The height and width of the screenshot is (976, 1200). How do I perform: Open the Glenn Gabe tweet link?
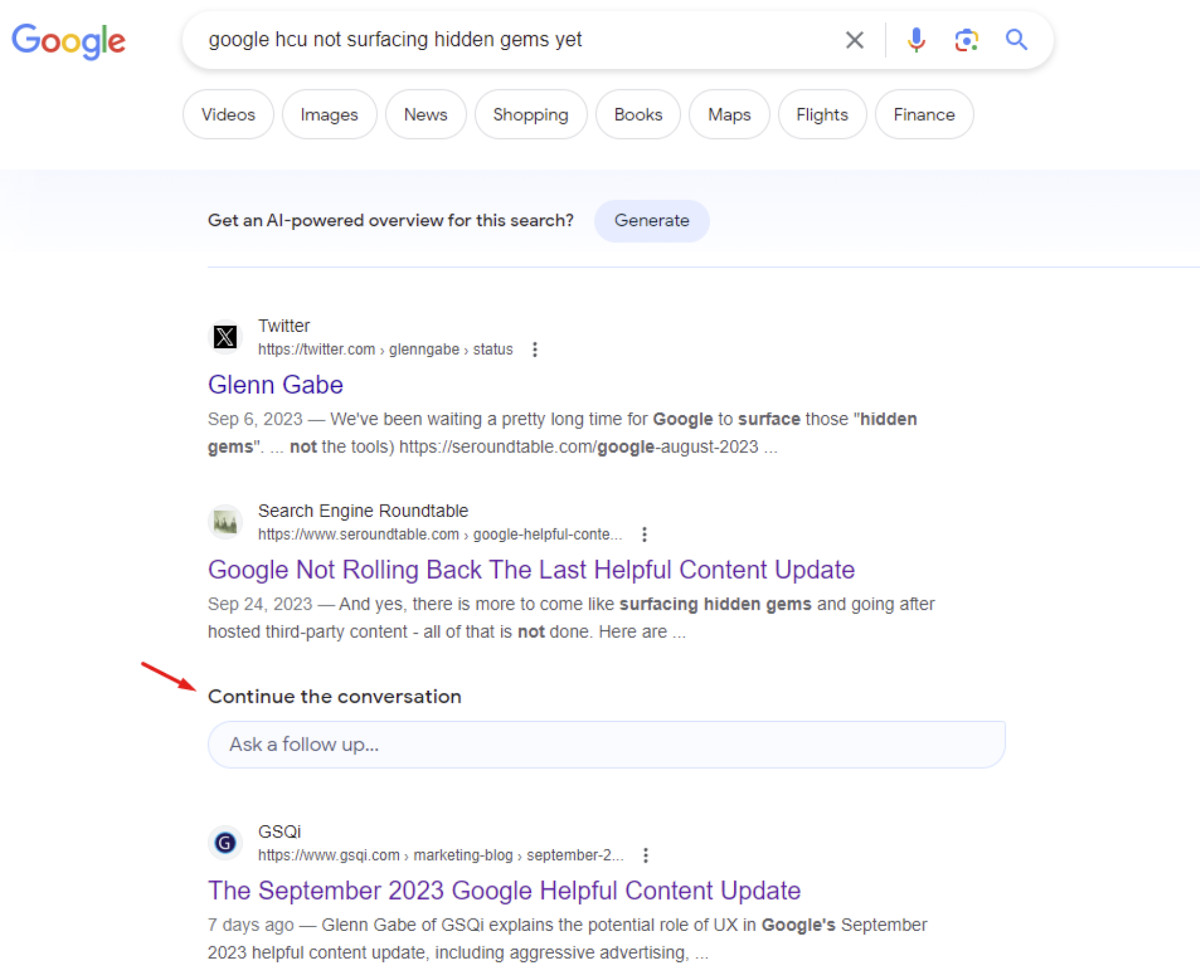(275, 384)
